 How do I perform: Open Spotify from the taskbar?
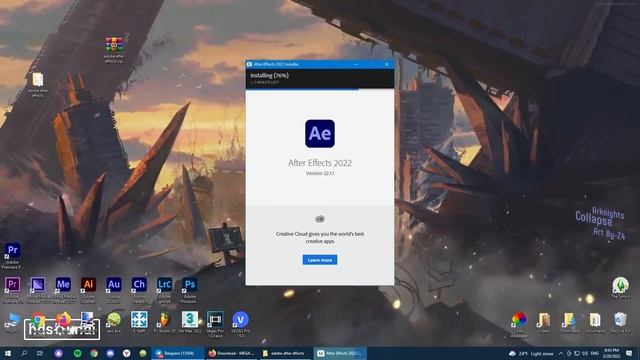(78, 353)
